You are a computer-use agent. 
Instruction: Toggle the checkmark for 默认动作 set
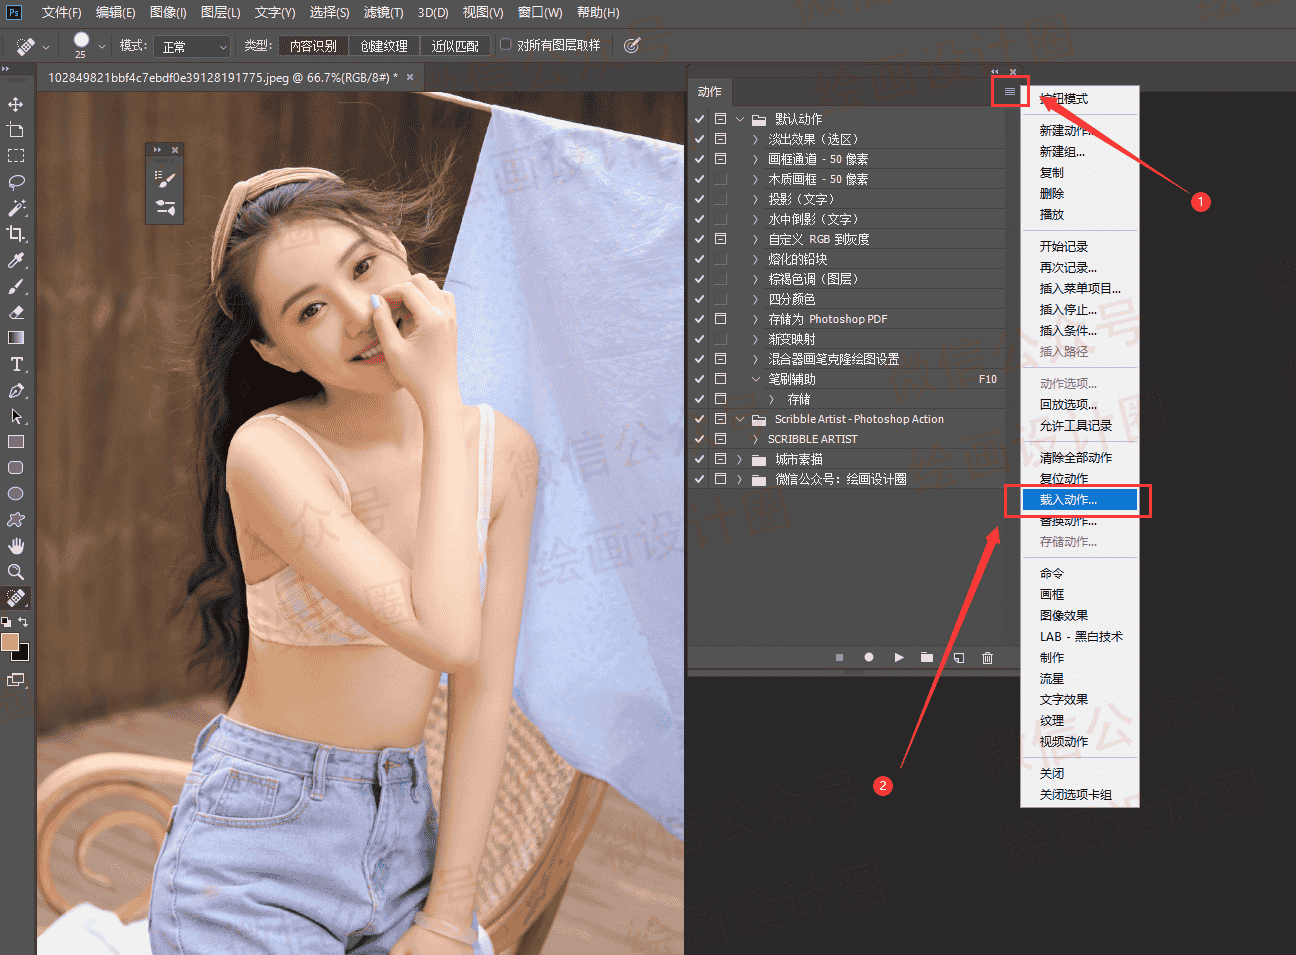[x=700, y=119]
